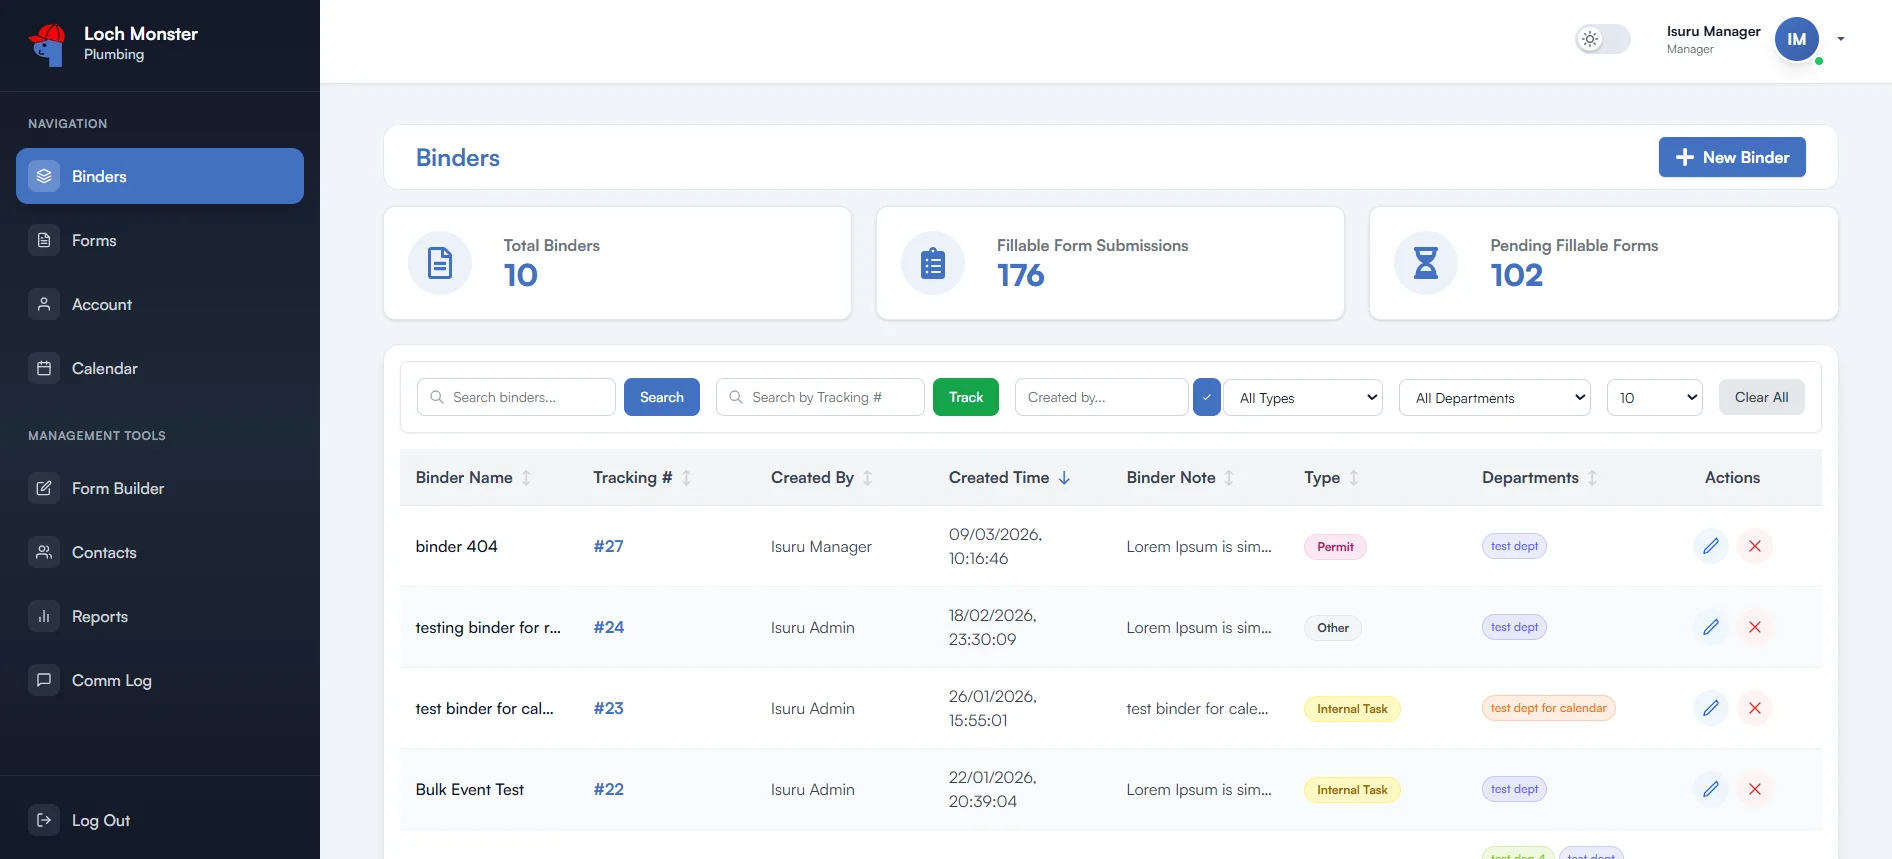The height and width of the screenshot is (859, 1892).
Task: Click the New Binder button
Action: tap(1731, 157)
